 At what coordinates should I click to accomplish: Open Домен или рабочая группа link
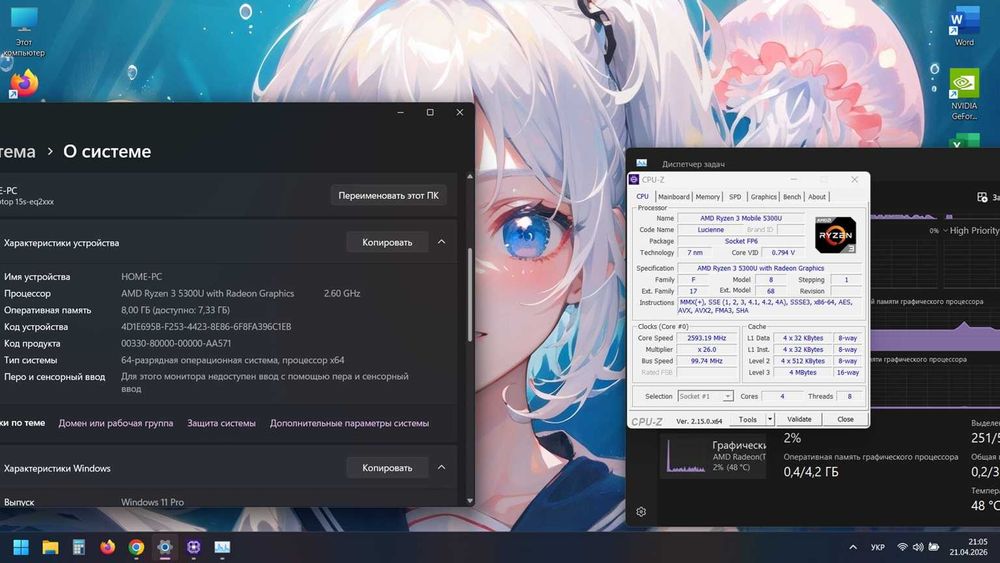(115, 423)
